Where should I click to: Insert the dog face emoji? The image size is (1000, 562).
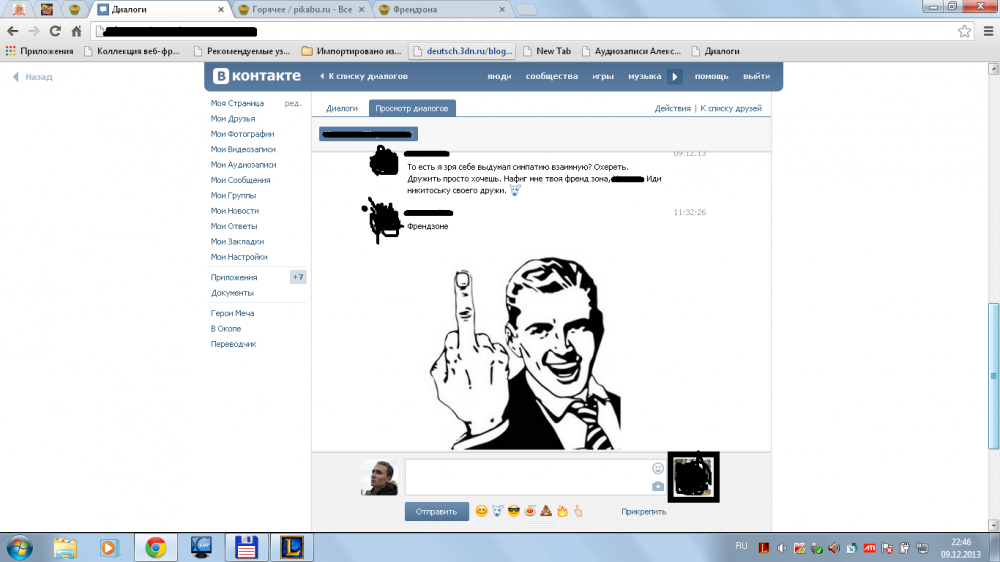497,512
